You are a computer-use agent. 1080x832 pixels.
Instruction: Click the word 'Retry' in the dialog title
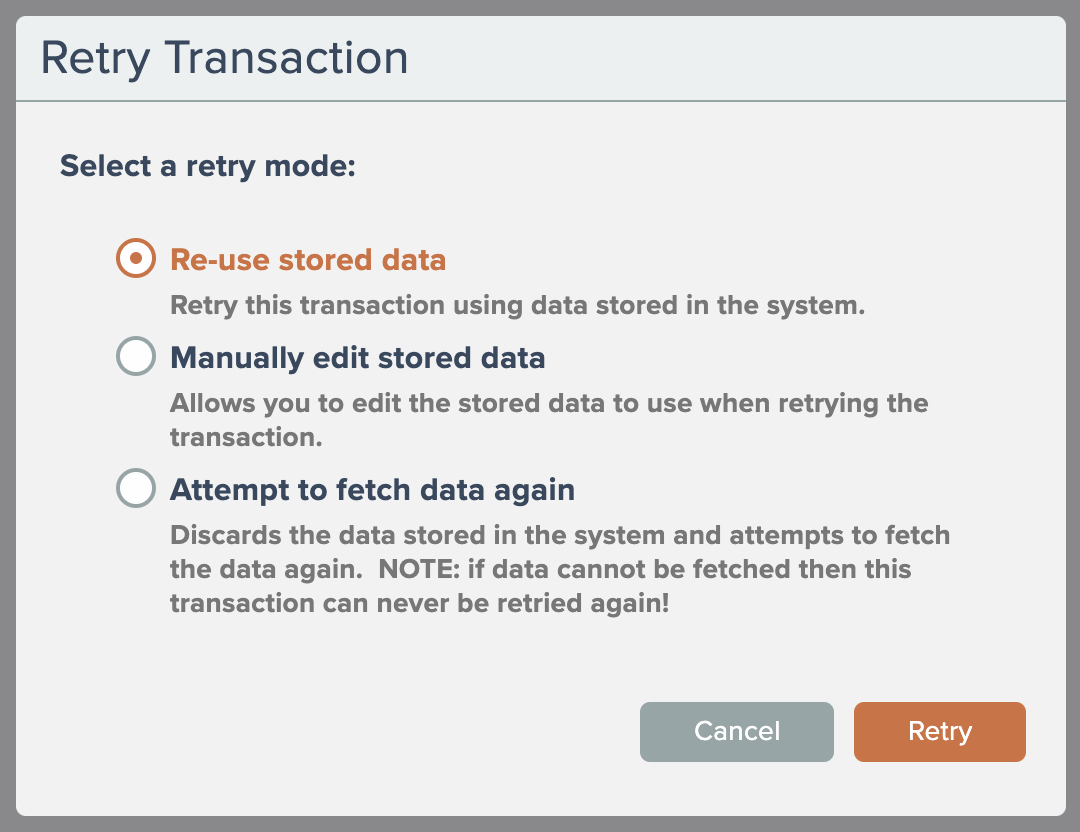pyautogui.click(x=95, y=58)
